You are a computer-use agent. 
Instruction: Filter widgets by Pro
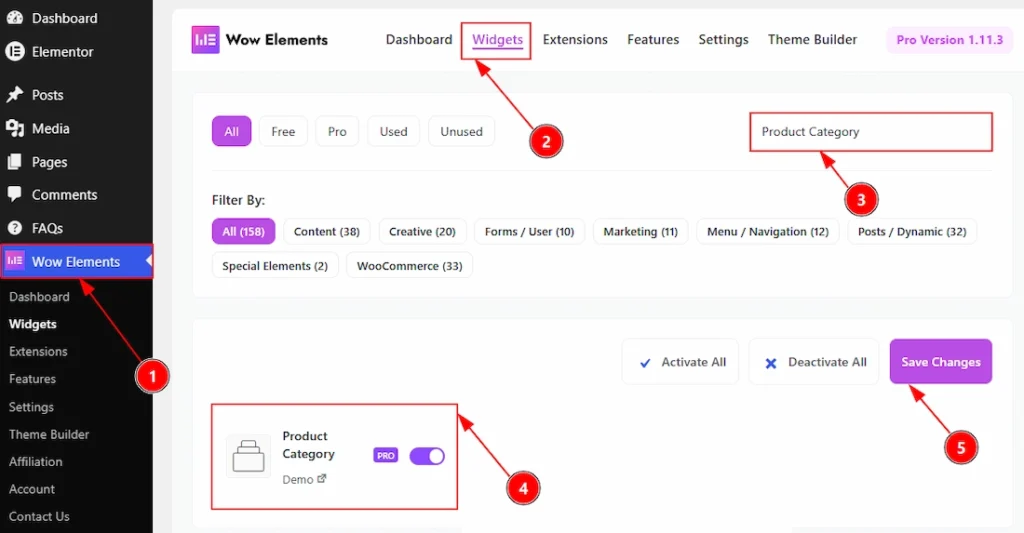[x=337, y=131]
